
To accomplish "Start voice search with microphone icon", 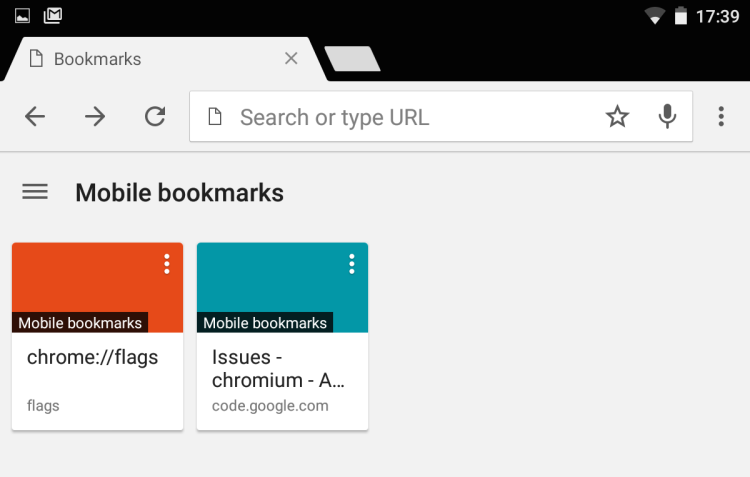I will click(667, 116).
